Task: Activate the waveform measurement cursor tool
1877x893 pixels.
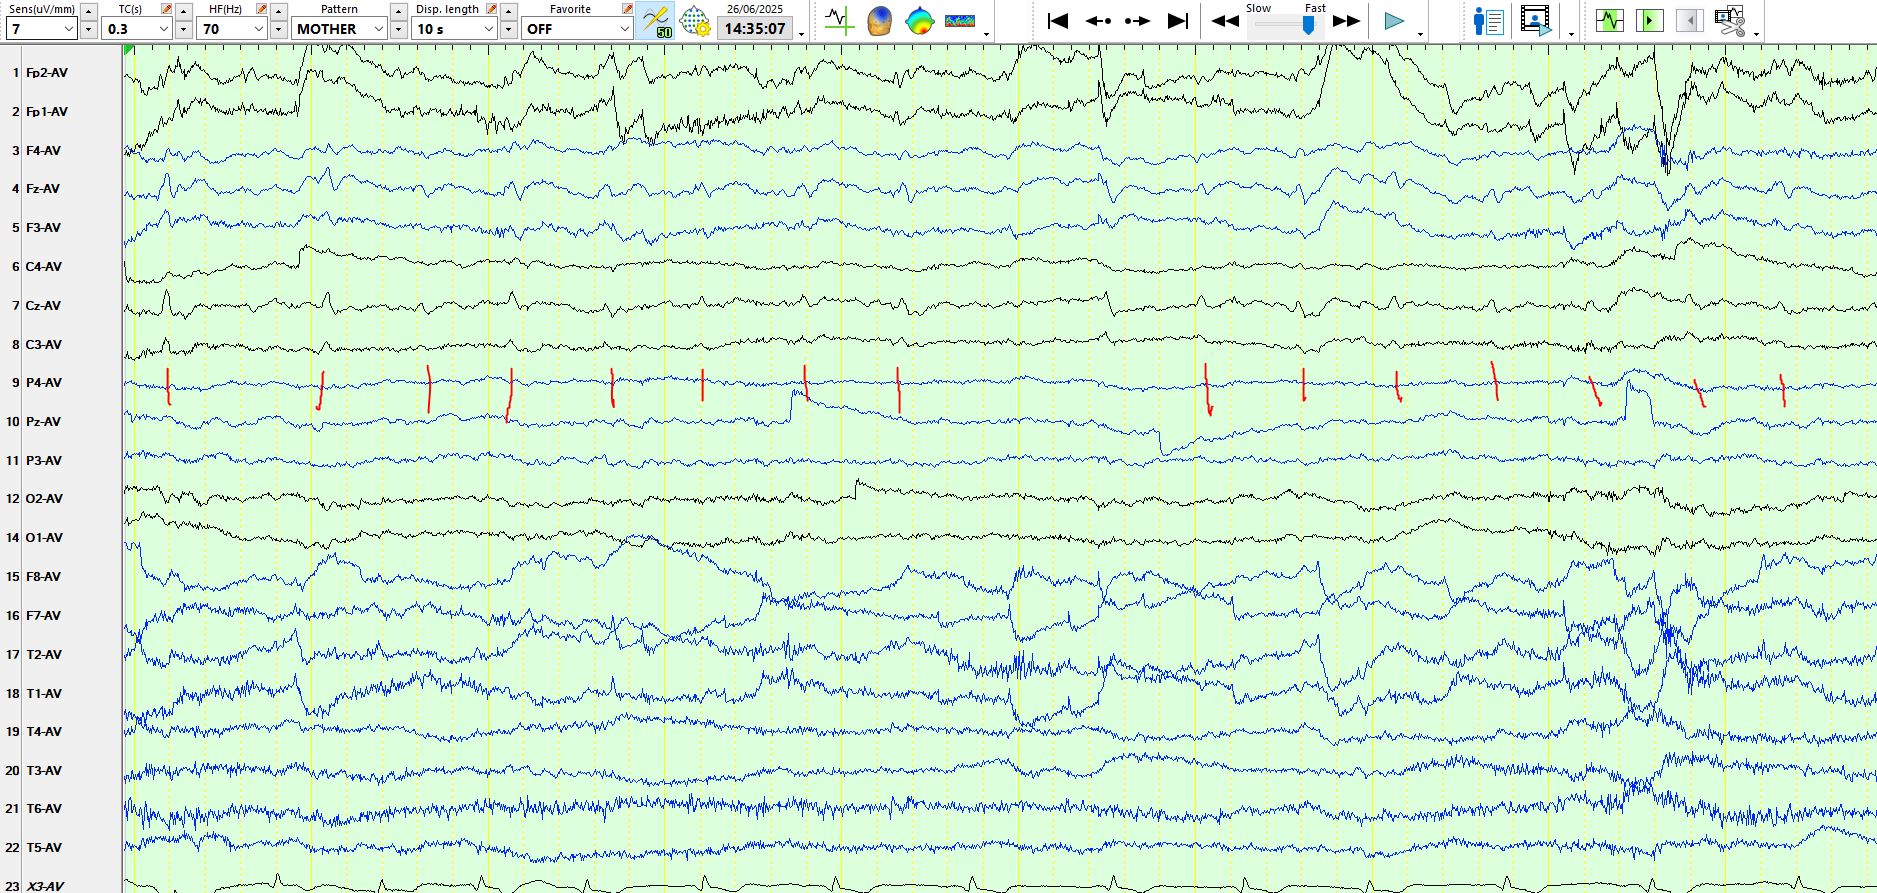Action: [x=839, y=20]
